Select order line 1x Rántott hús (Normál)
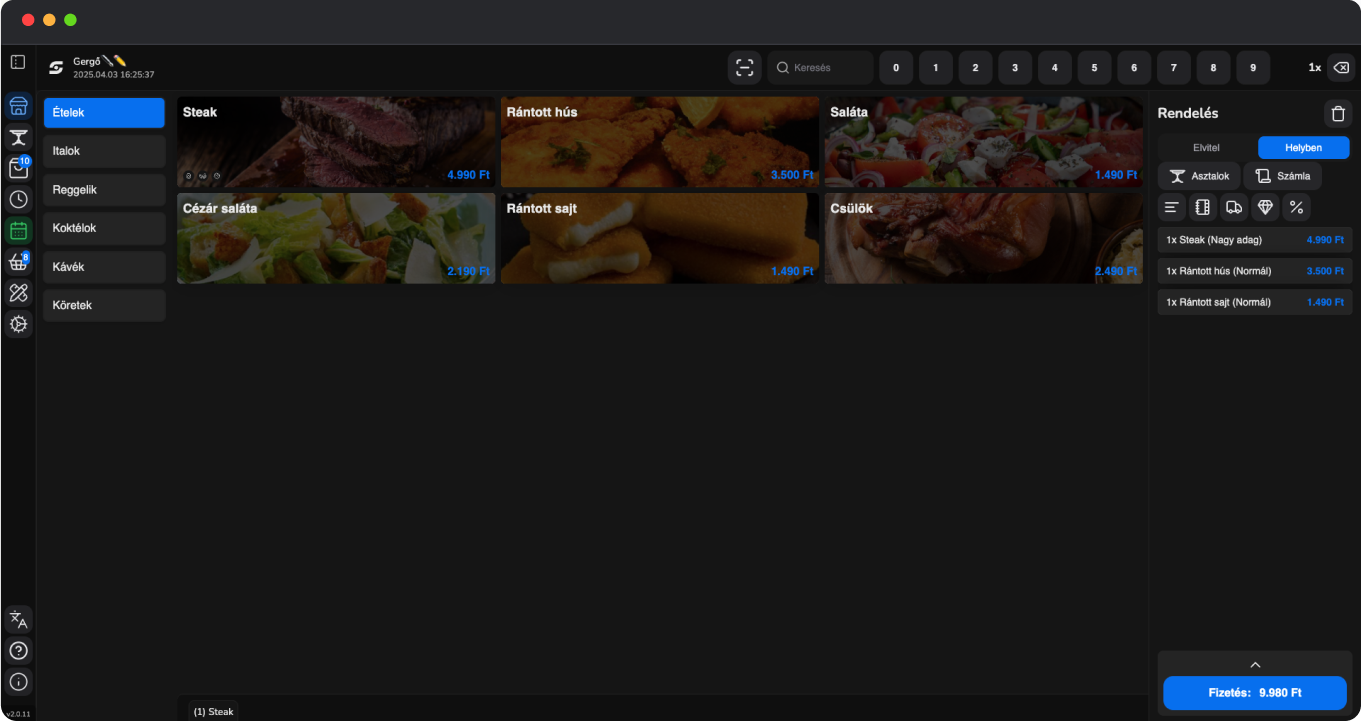The width and height of the screenshot is (1361, 721). point(1255,271)
